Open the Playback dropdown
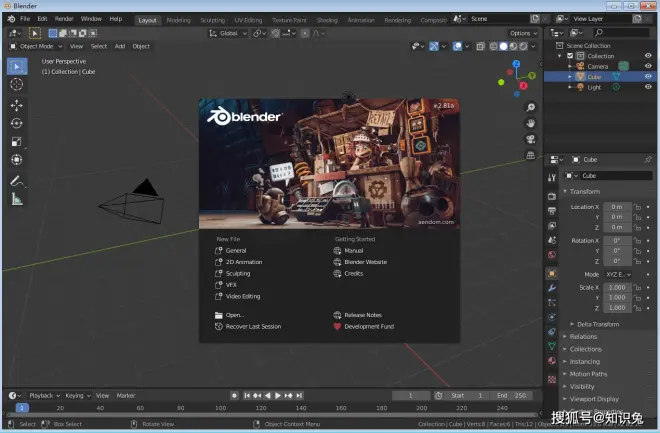This screenshot has height=433, width=660. (x=45, y=396)
